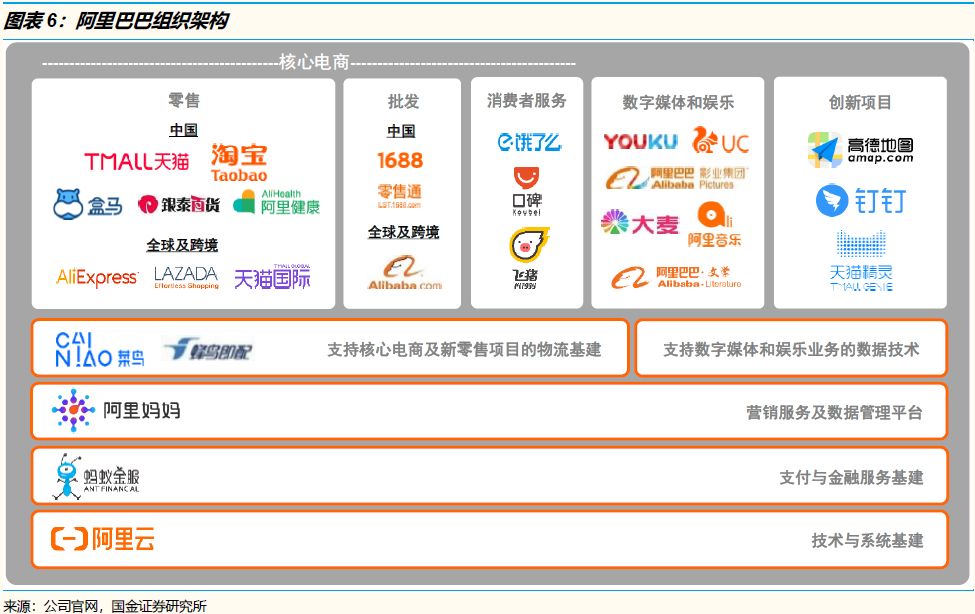This screenshot has width=975, height=614.
Task: Click 中国 label under 批发
Action: click(400, 131)
